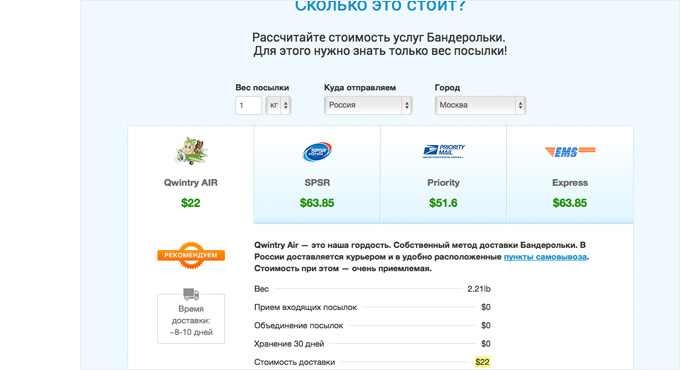
Task: Click the Qwintry AIR airplane mascot icon
Action: coord(191,151)
